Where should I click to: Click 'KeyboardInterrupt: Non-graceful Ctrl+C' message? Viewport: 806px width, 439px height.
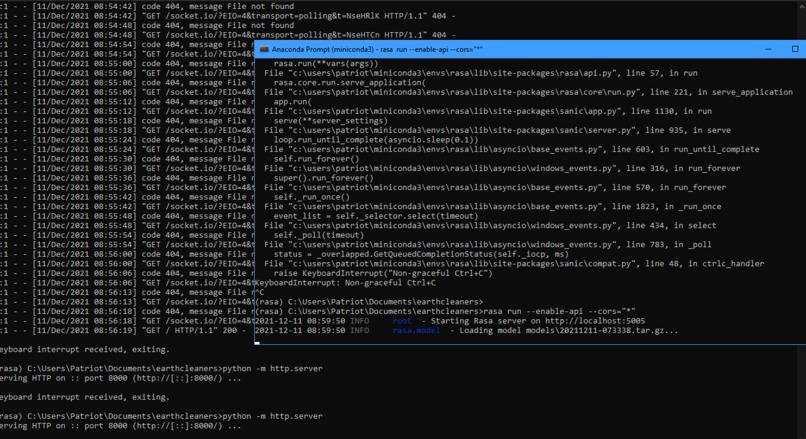(345, 282)
